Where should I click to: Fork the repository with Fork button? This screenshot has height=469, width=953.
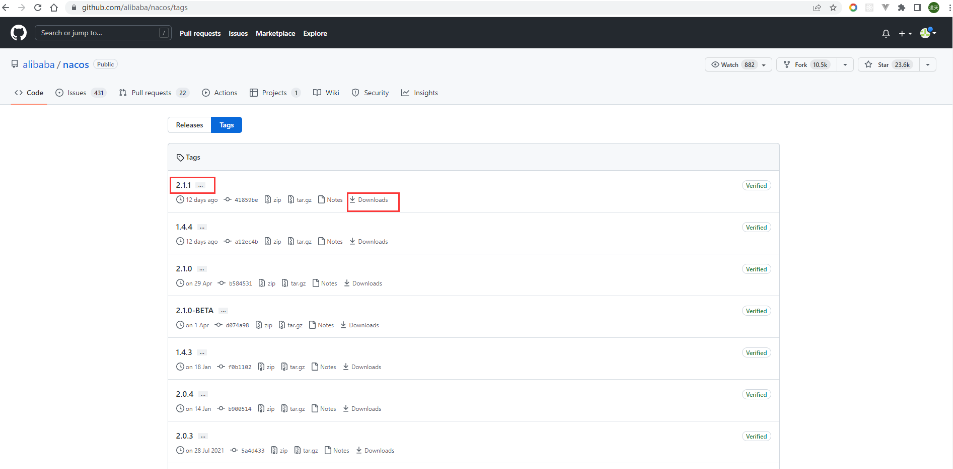point(807,64)
